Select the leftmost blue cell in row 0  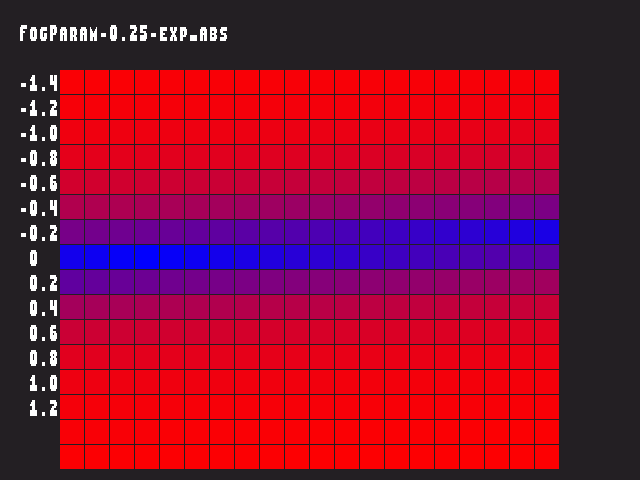pyautogui.click(x=72, y=257)
